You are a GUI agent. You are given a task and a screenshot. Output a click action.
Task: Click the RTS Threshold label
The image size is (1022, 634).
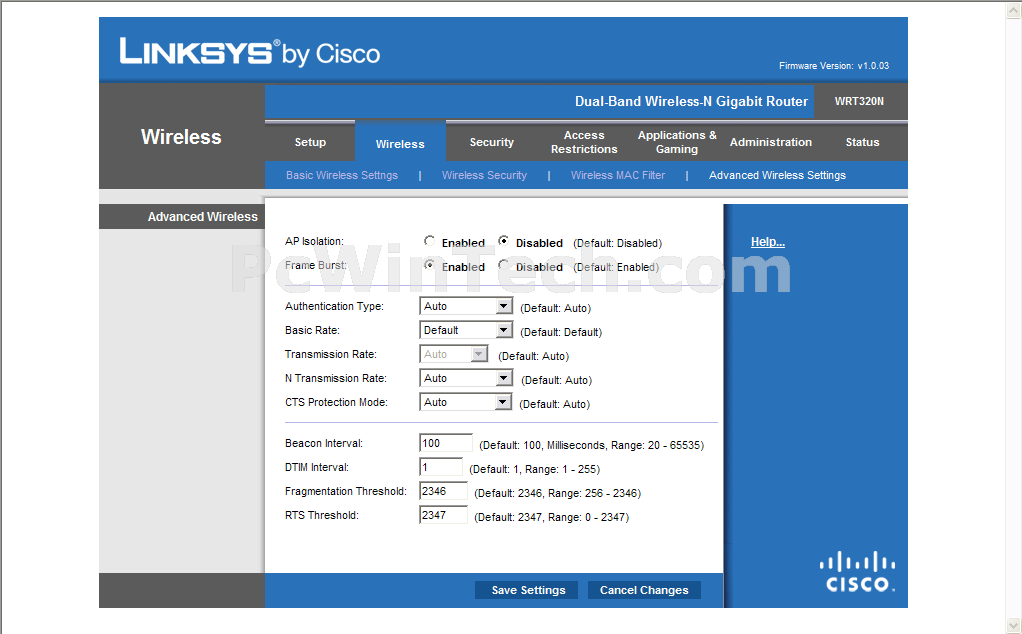coord(322,515)
